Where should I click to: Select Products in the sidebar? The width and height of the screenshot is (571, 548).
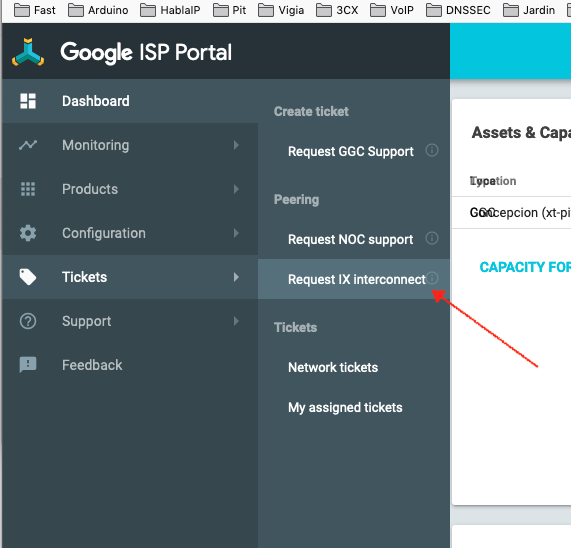click(x=130, y=189)
